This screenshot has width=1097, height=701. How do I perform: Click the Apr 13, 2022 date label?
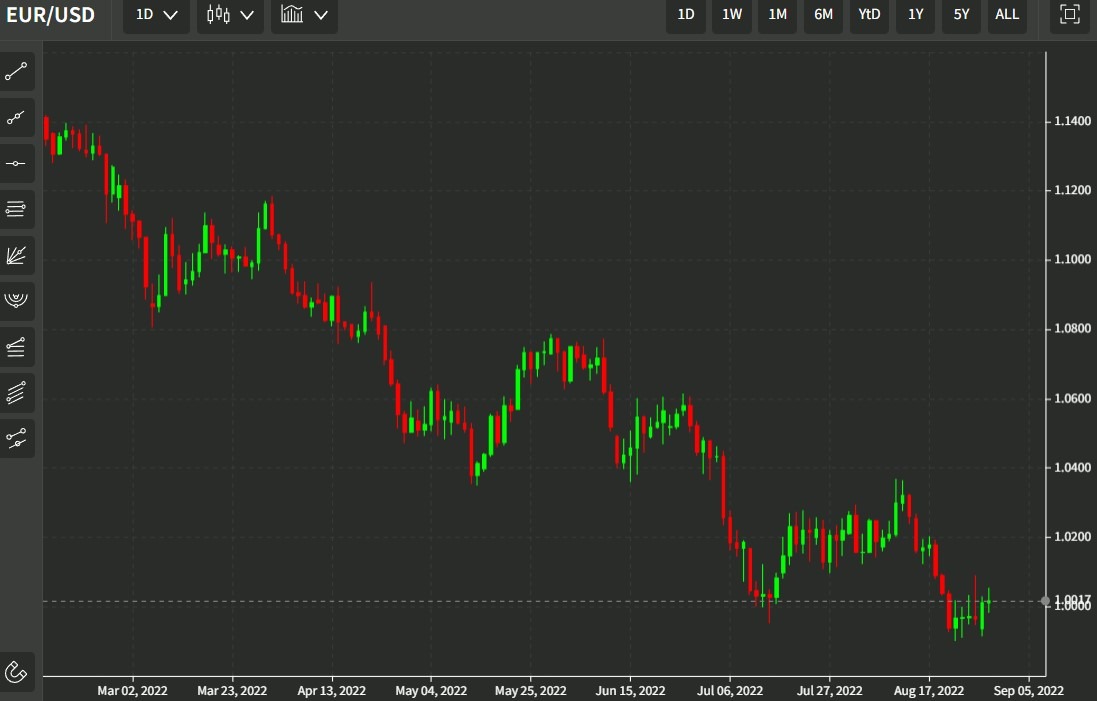332,691
